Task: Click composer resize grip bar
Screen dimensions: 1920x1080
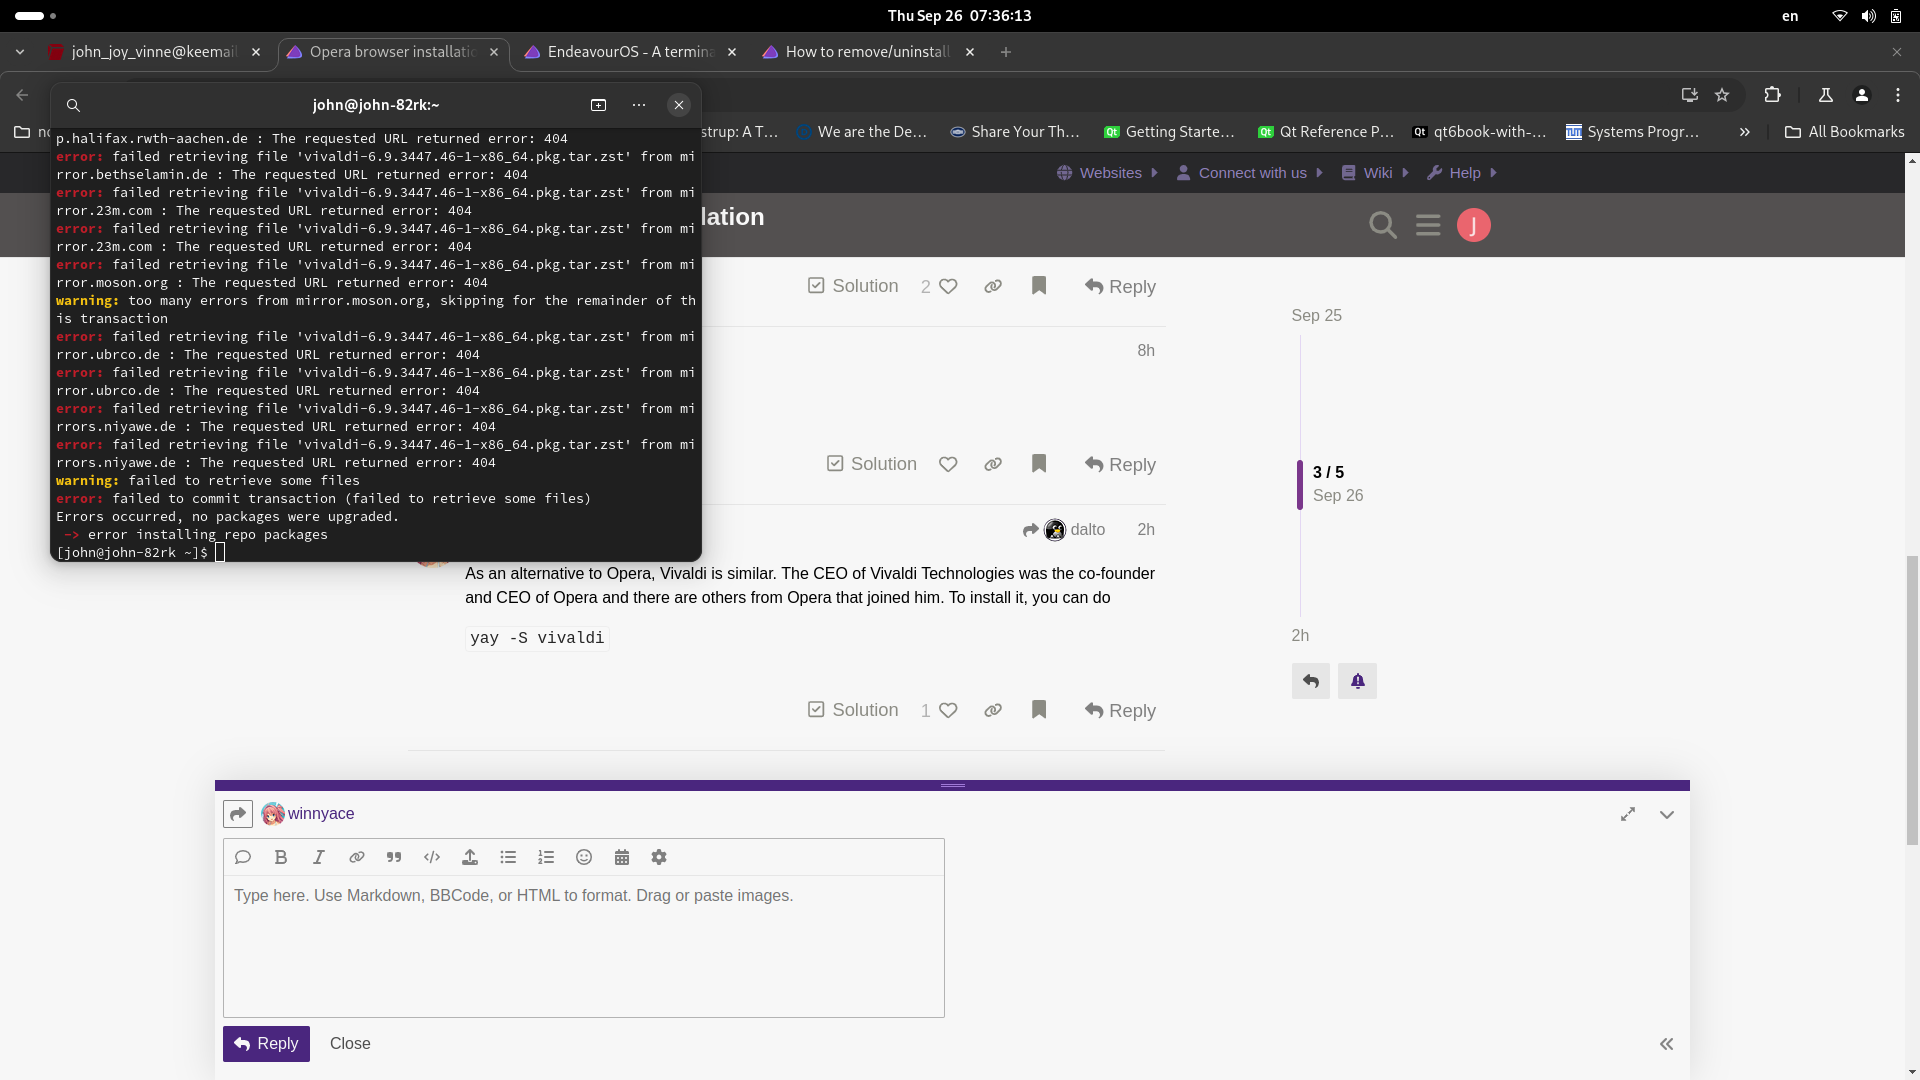Action: click(952, 785)
